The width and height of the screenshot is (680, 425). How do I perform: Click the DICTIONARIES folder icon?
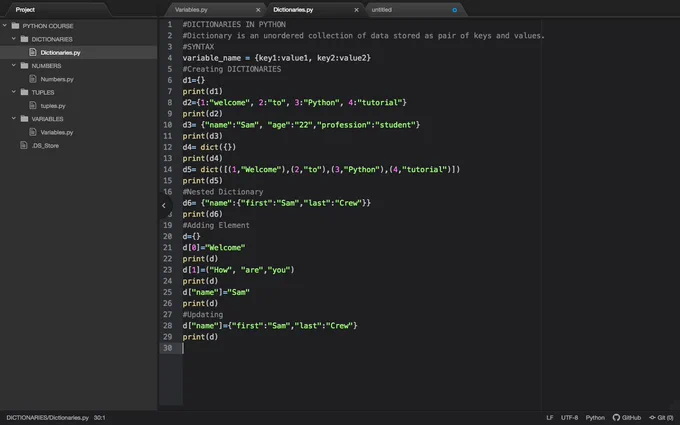24,39
